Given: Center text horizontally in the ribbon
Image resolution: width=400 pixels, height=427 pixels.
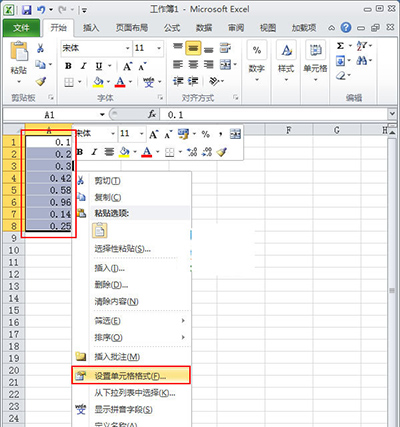Looking at the screenshot, I should click(x=193, y=64).
